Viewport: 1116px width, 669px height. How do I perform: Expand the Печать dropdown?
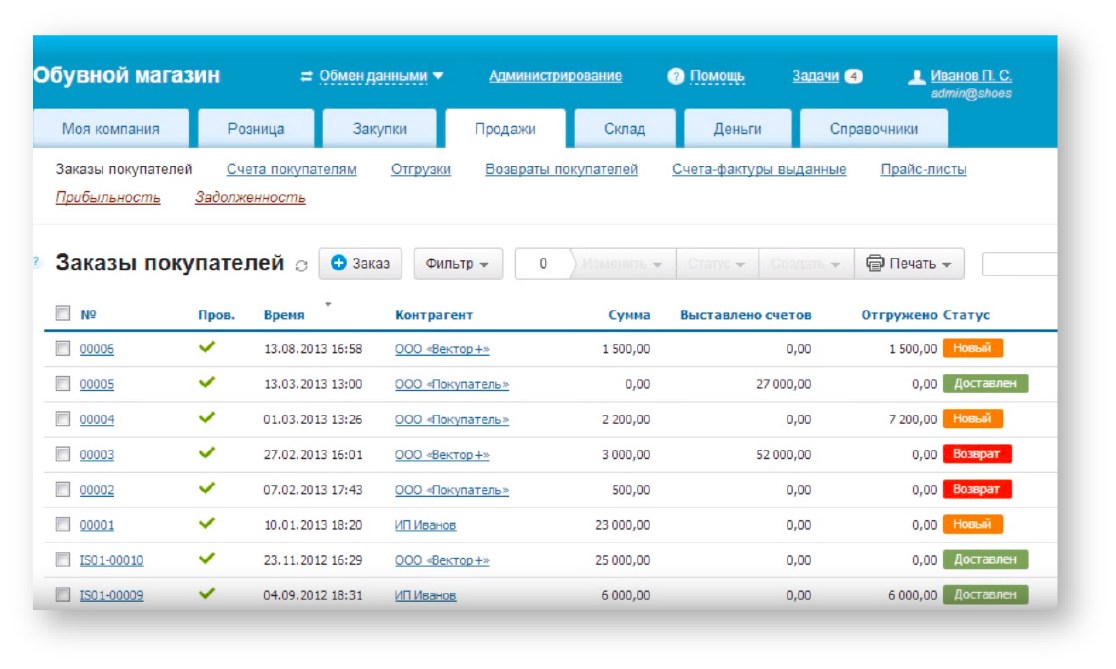click(x=909, y=263)
